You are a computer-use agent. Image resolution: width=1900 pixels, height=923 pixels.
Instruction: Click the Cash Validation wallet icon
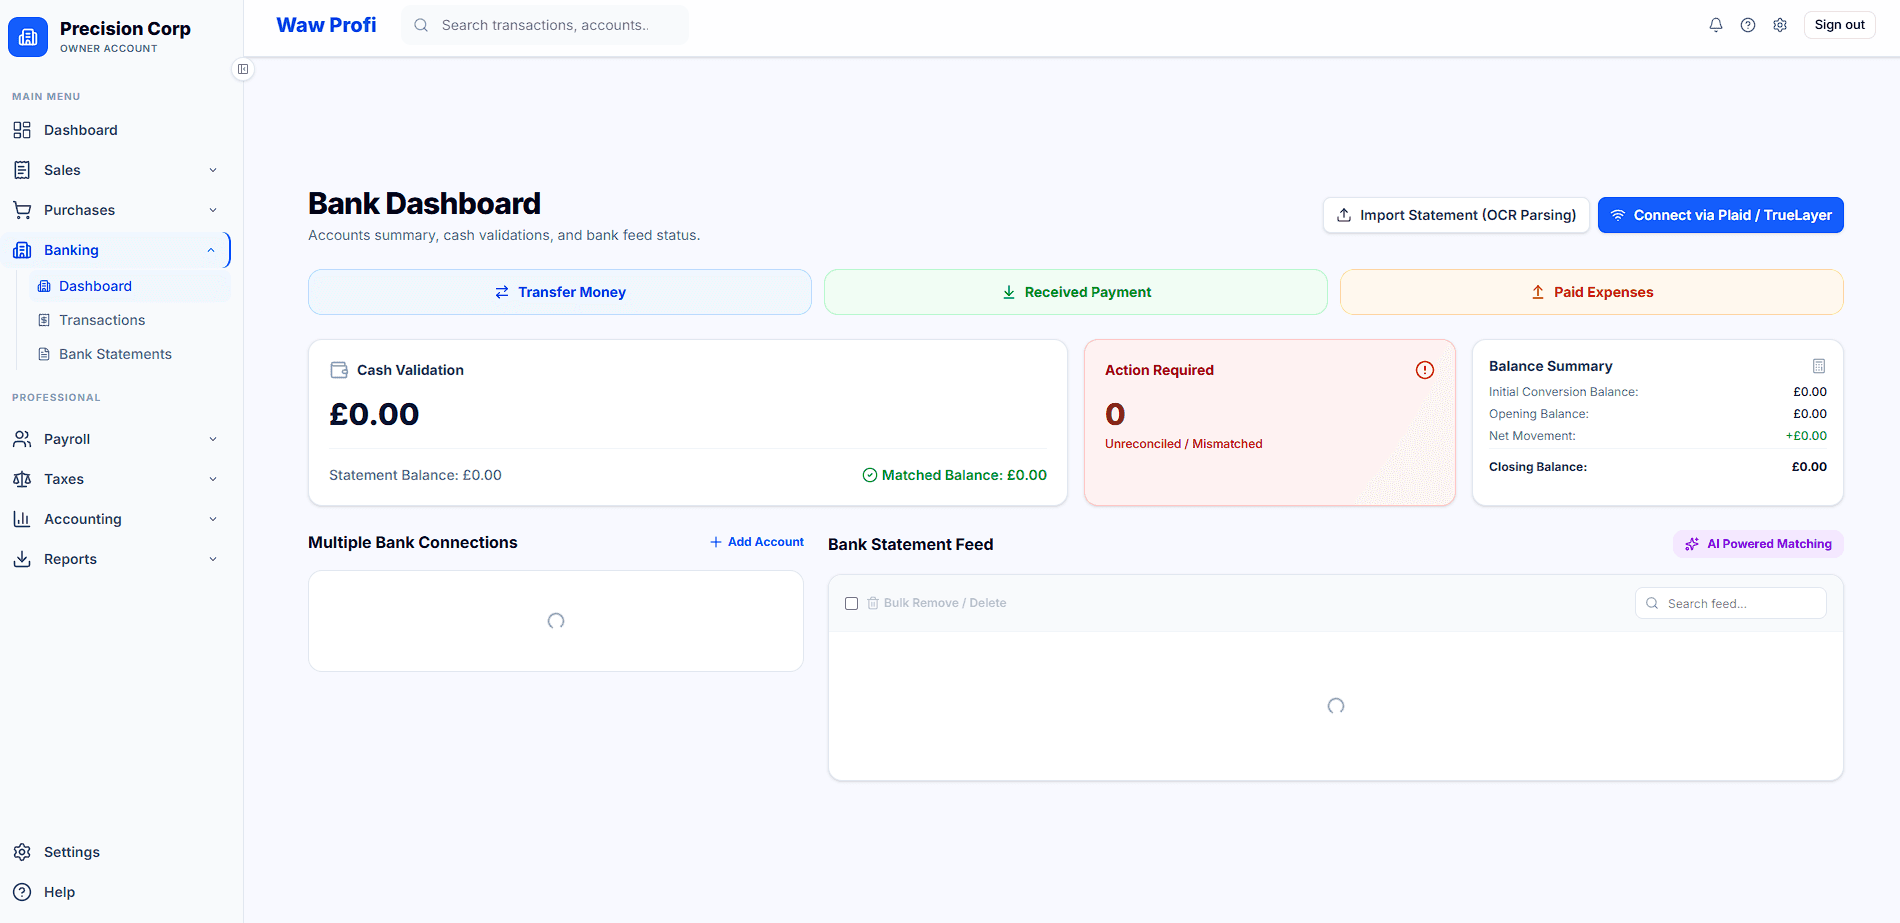point(339,370)
